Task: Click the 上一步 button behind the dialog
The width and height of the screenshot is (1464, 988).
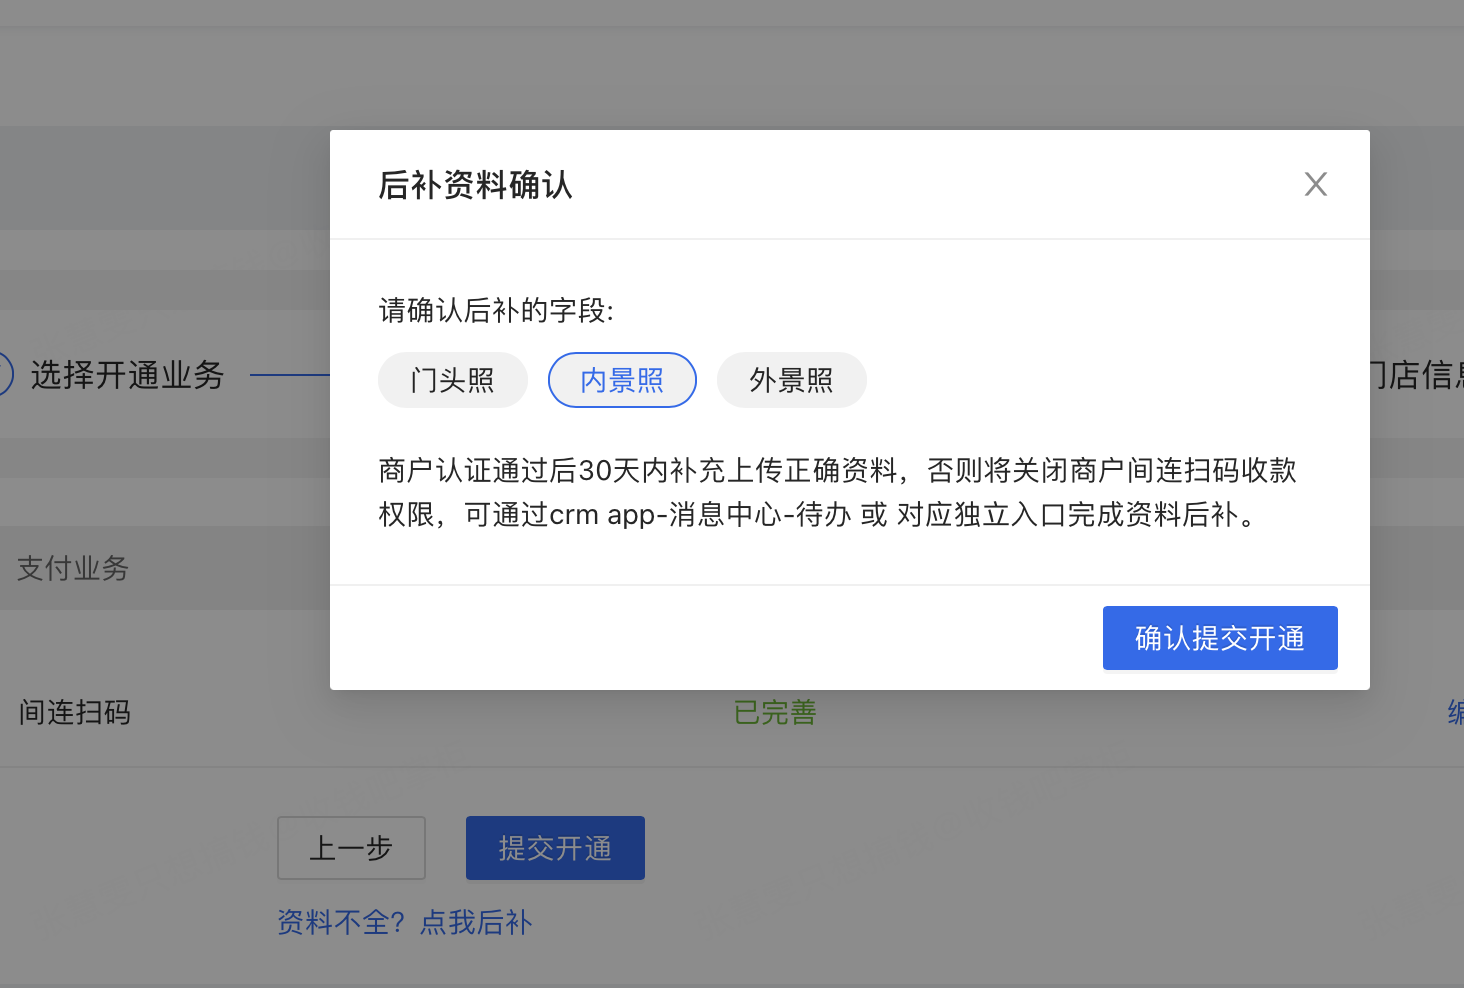Action: coord(351,848)
